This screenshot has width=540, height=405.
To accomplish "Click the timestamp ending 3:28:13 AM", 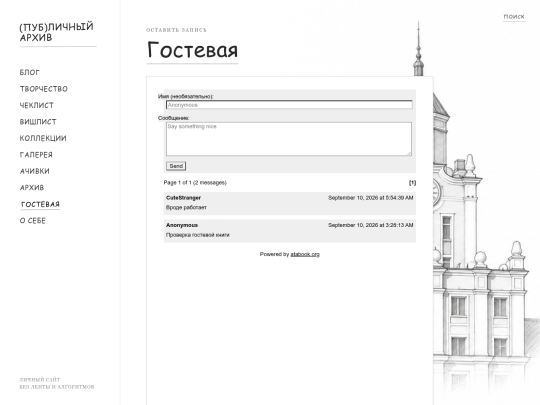I will tap(371, 225).
